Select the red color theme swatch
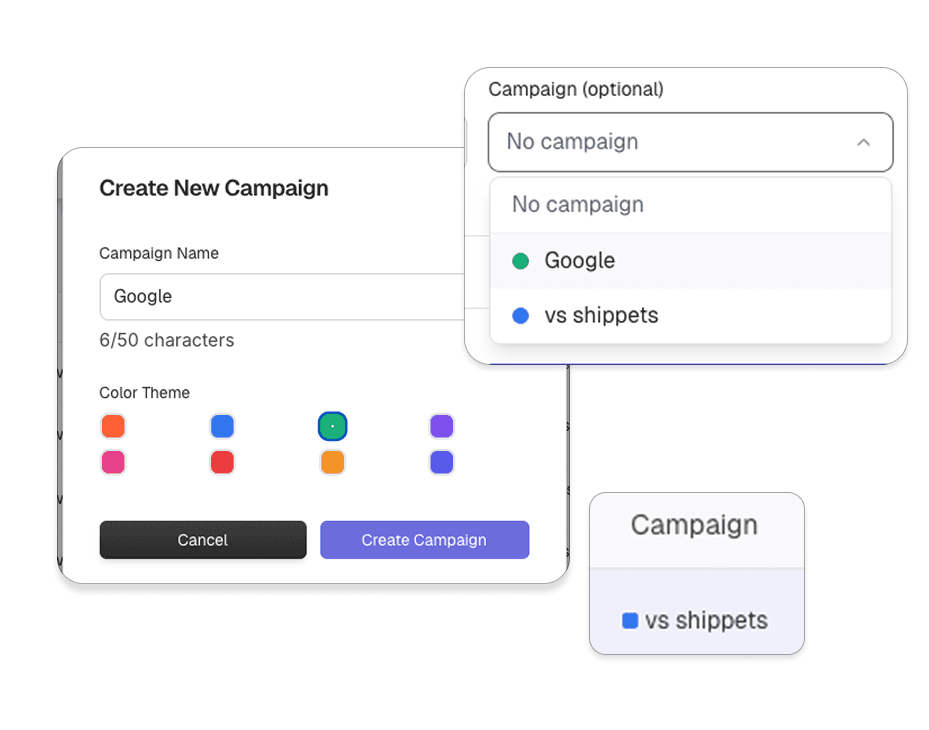This screenshot has width=929, height=730. [x=222, y=462]
